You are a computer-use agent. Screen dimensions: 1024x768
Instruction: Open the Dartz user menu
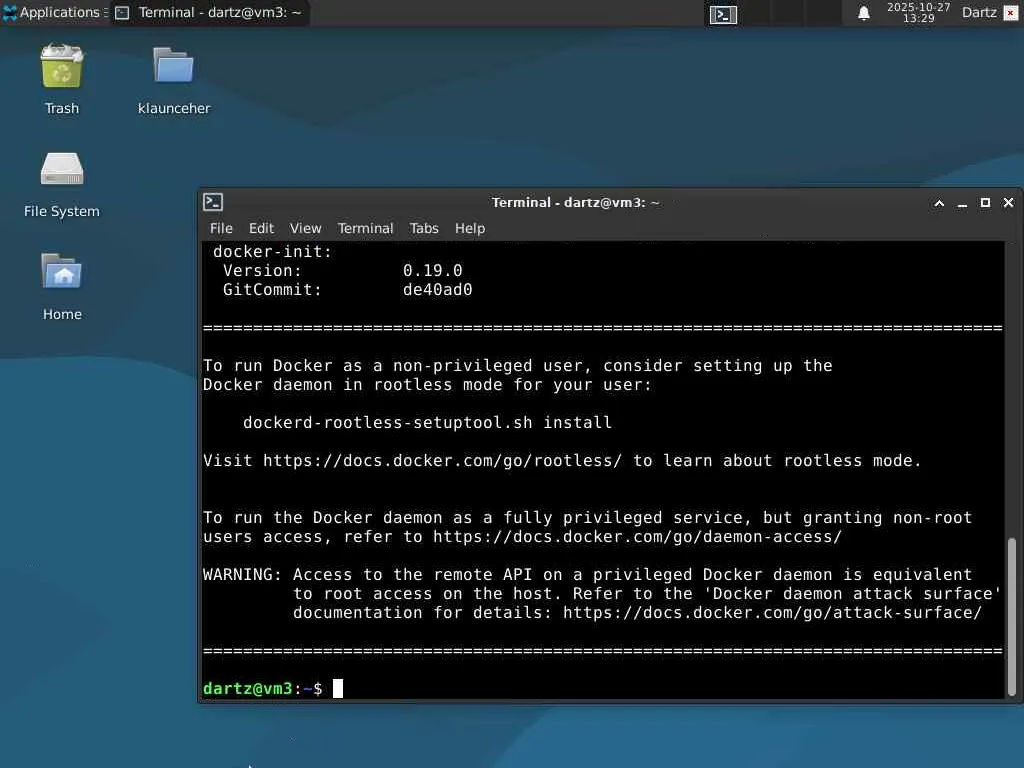pos(979,12)
